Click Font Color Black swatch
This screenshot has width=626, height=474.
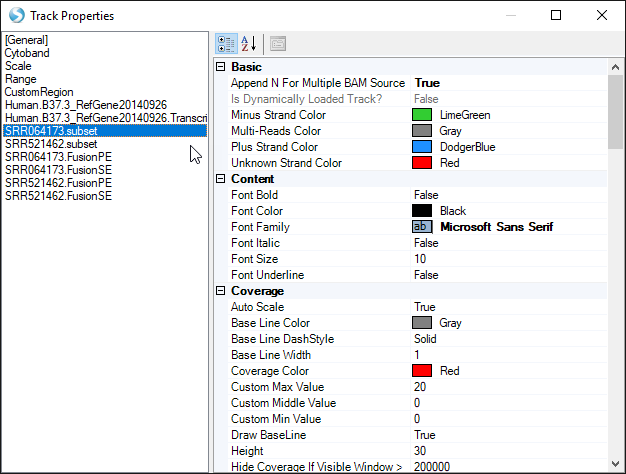click(422, 211)
